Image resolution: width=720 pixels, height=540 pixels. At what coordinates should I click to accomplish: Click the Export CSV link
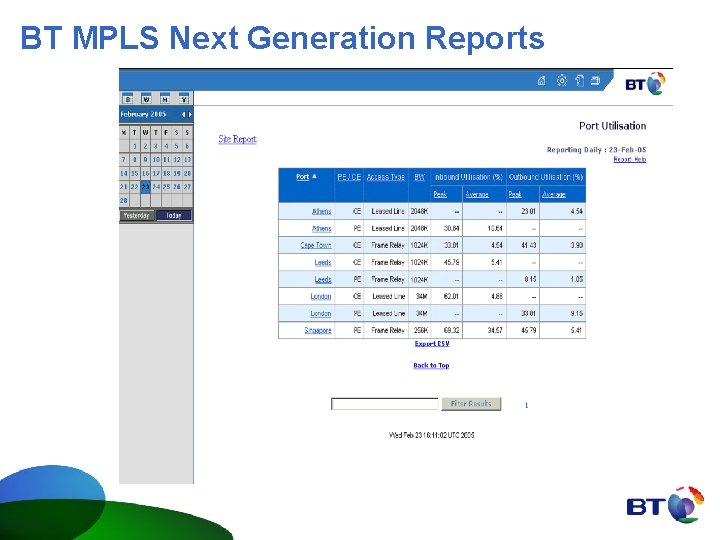(432, 343)
